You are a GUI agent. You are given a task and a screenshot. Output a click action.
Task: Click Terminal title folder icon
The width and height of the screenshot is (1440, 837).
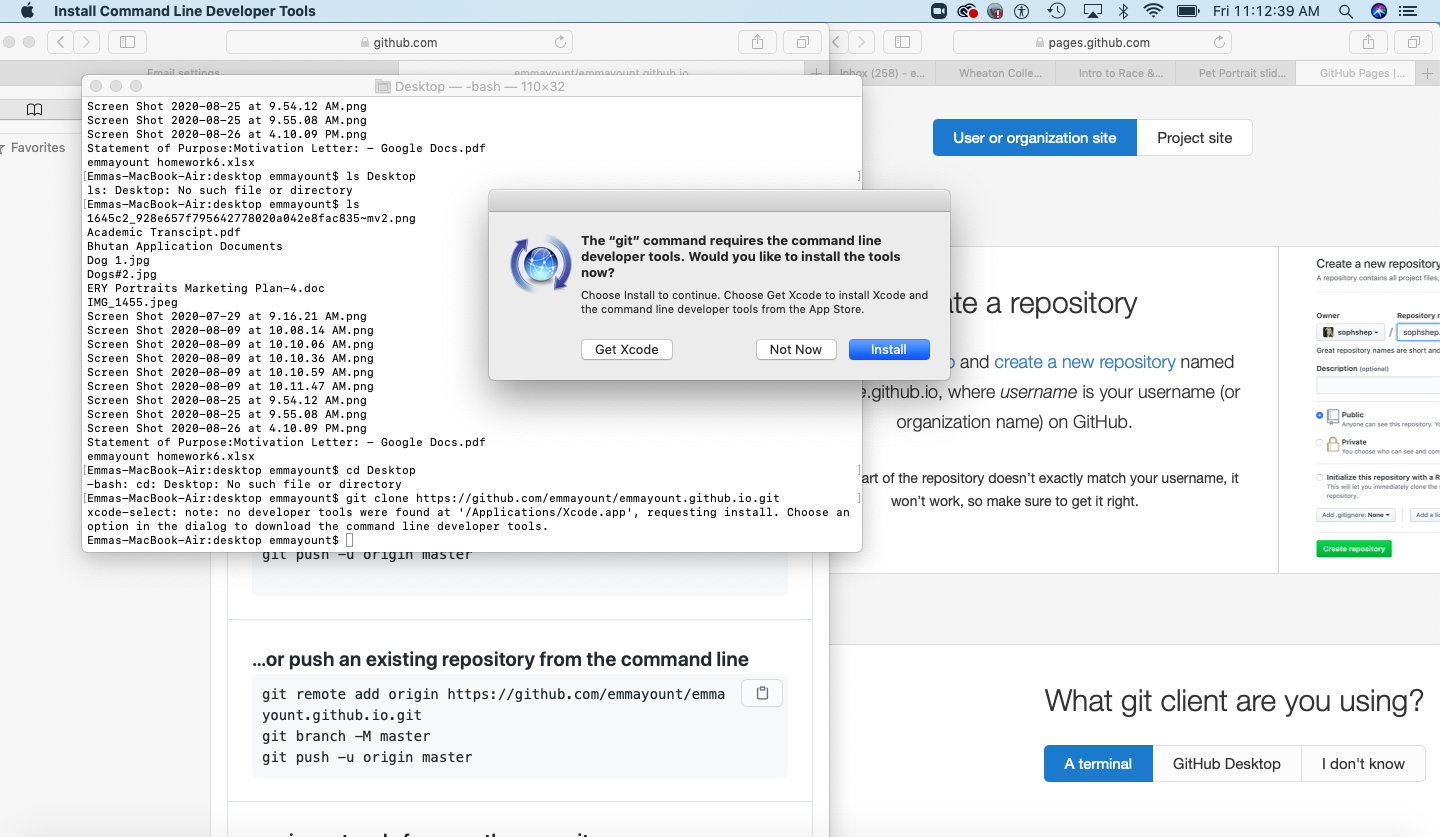pyautogui.click(x=383, y=87)
